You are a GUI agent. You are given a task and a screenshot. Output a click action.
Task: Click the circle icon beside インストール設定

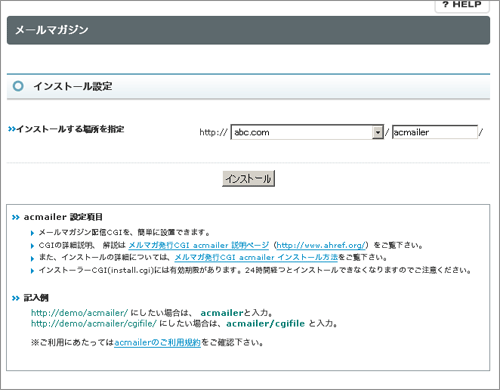[18, 86]
